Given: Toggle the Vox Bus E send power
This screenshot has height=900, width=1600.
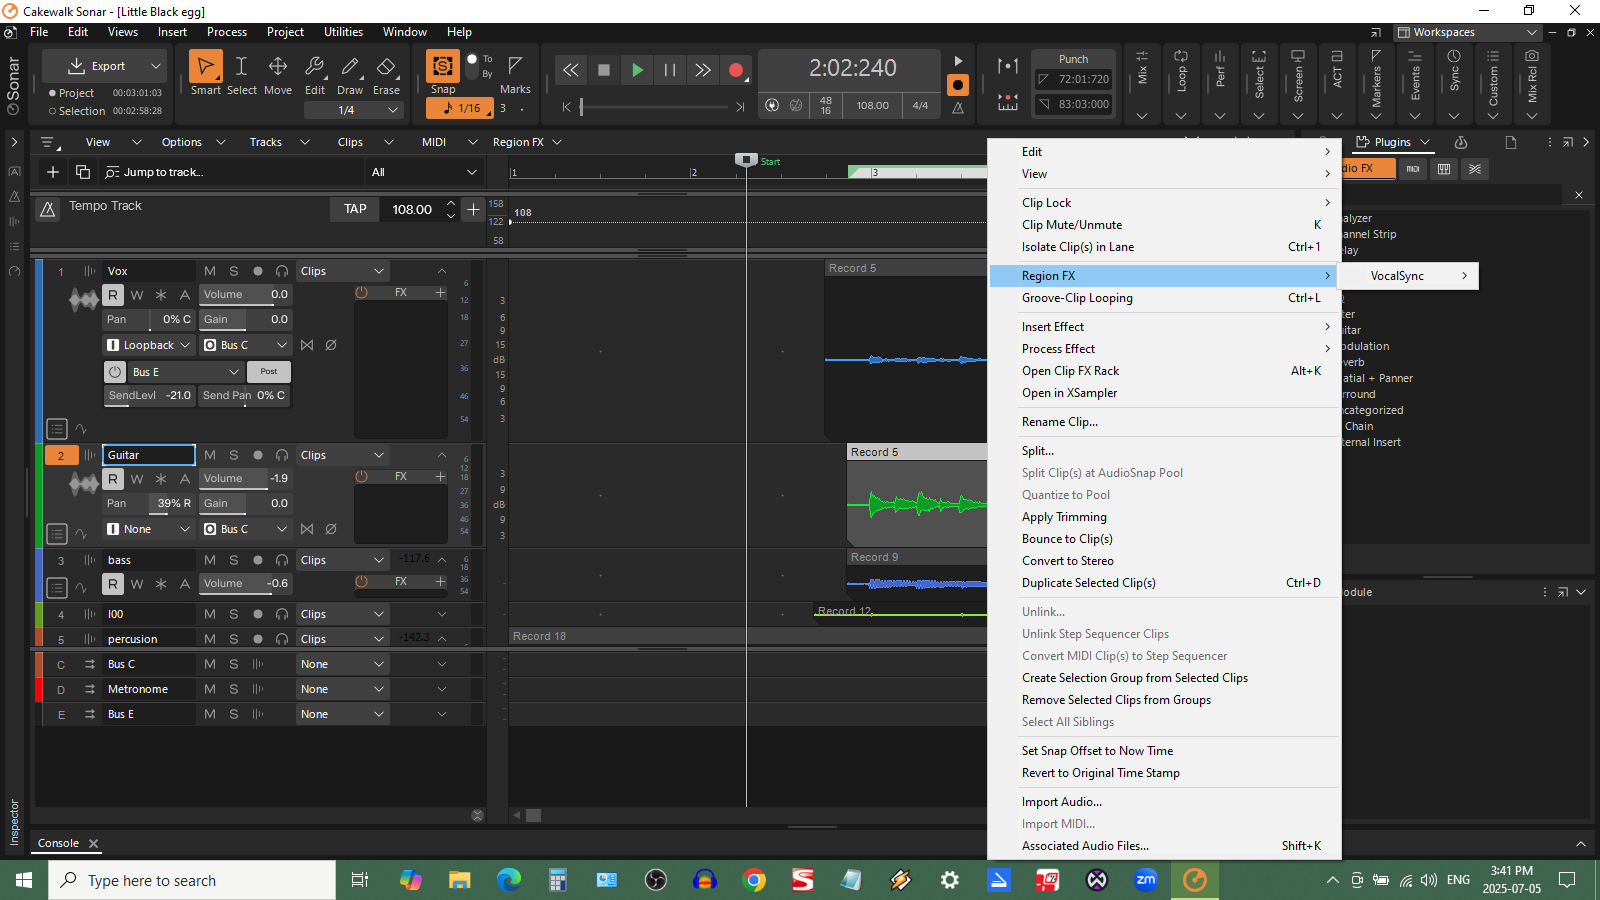Looking at the screenshot, I should pos(115,371).
